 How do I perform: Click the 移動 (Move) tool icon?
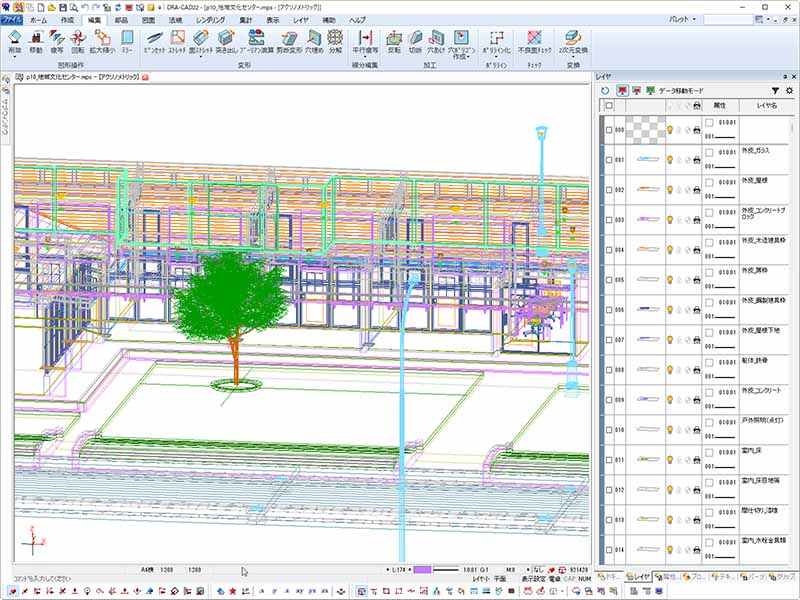pos(36,38)
